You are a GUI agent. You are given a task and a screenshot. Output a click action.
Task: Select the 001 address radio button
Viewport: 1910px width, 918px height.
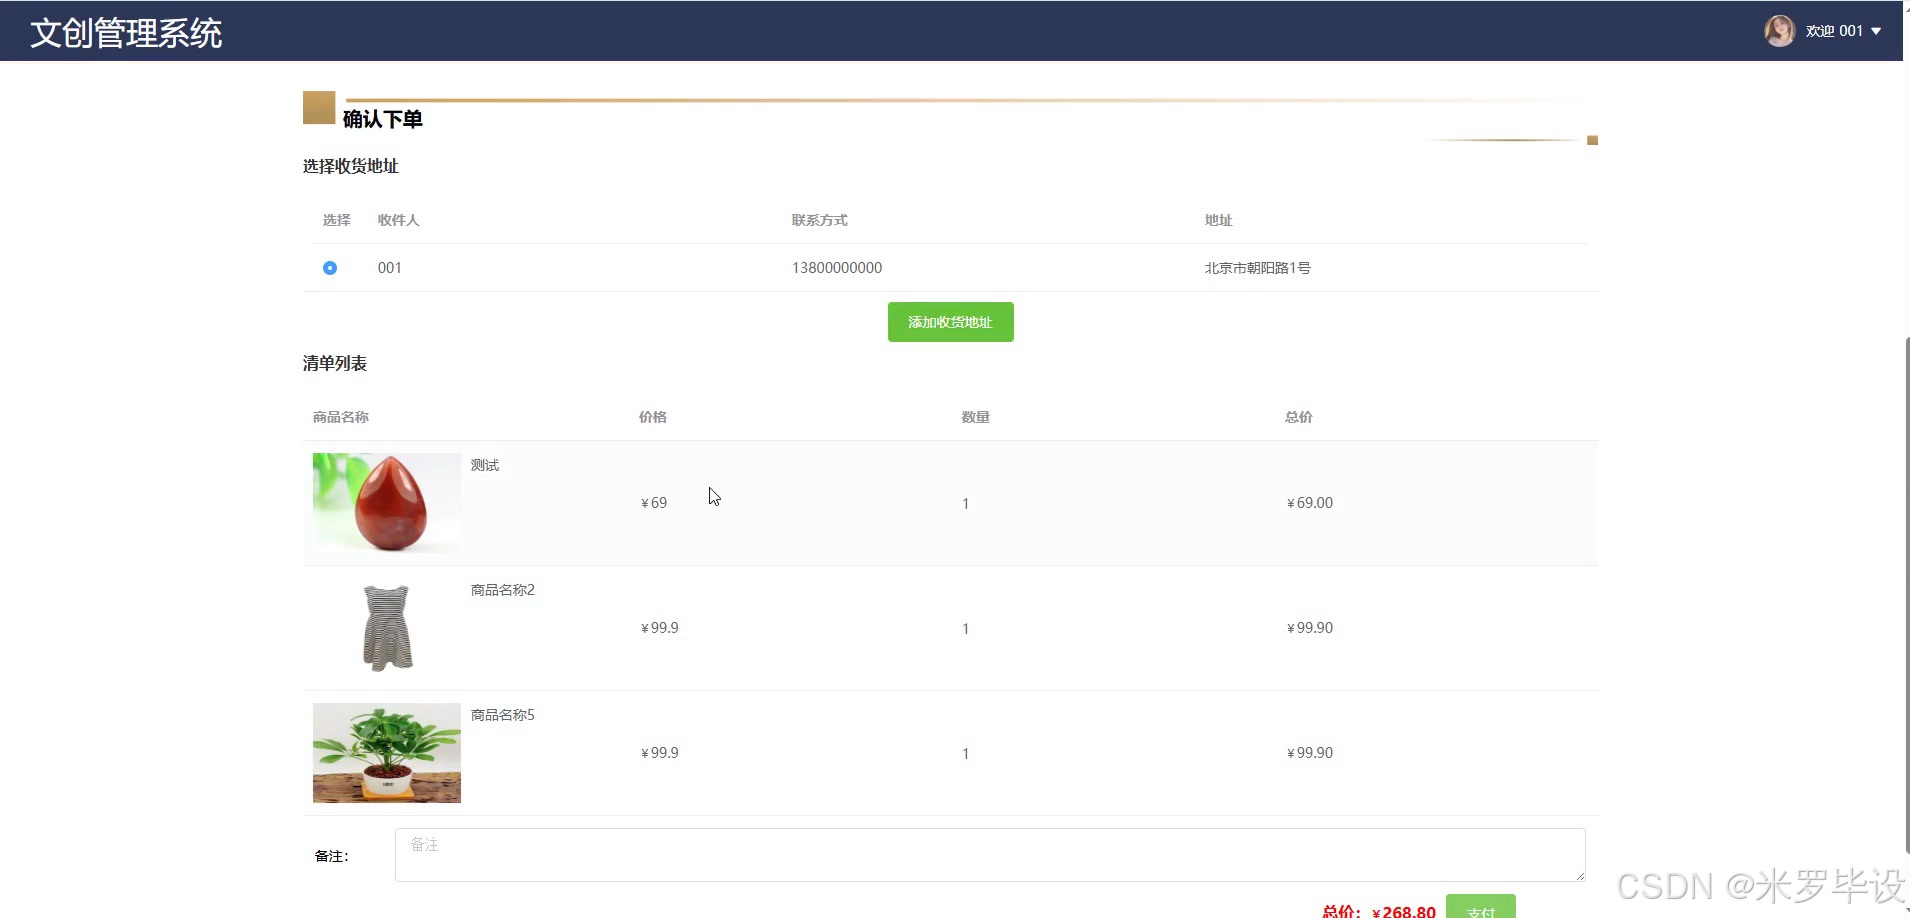(330, 268)
